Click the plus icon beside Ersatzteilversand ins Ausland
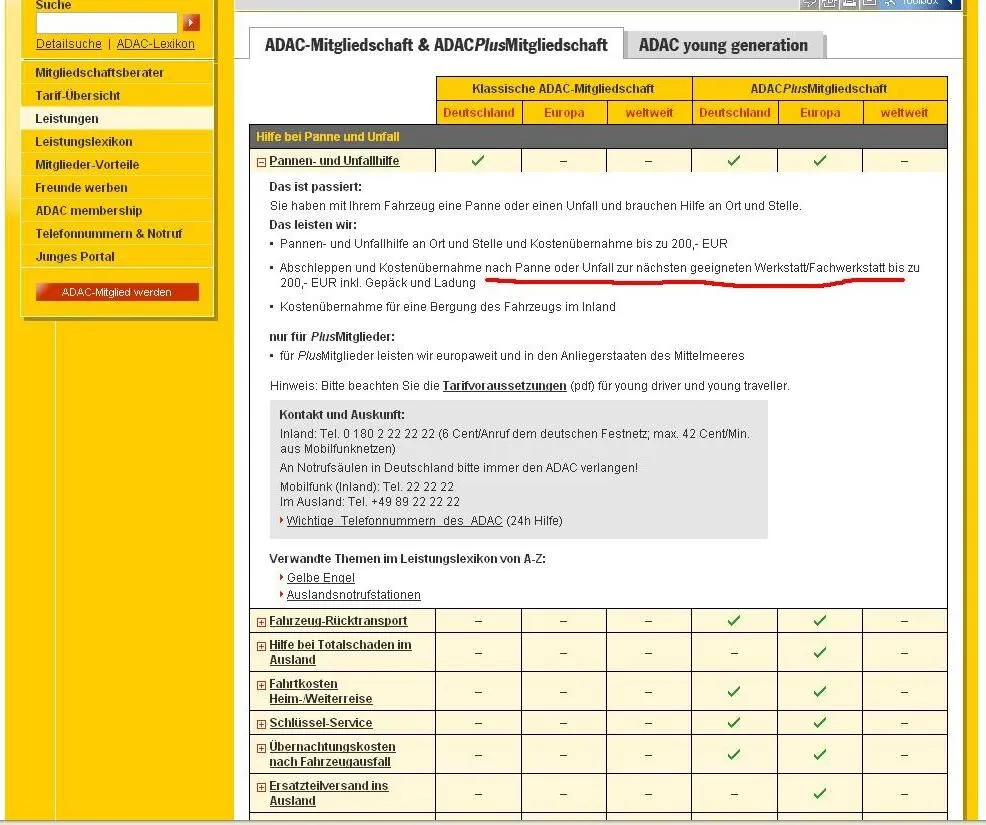986x825 pixels. coord(261,787)
